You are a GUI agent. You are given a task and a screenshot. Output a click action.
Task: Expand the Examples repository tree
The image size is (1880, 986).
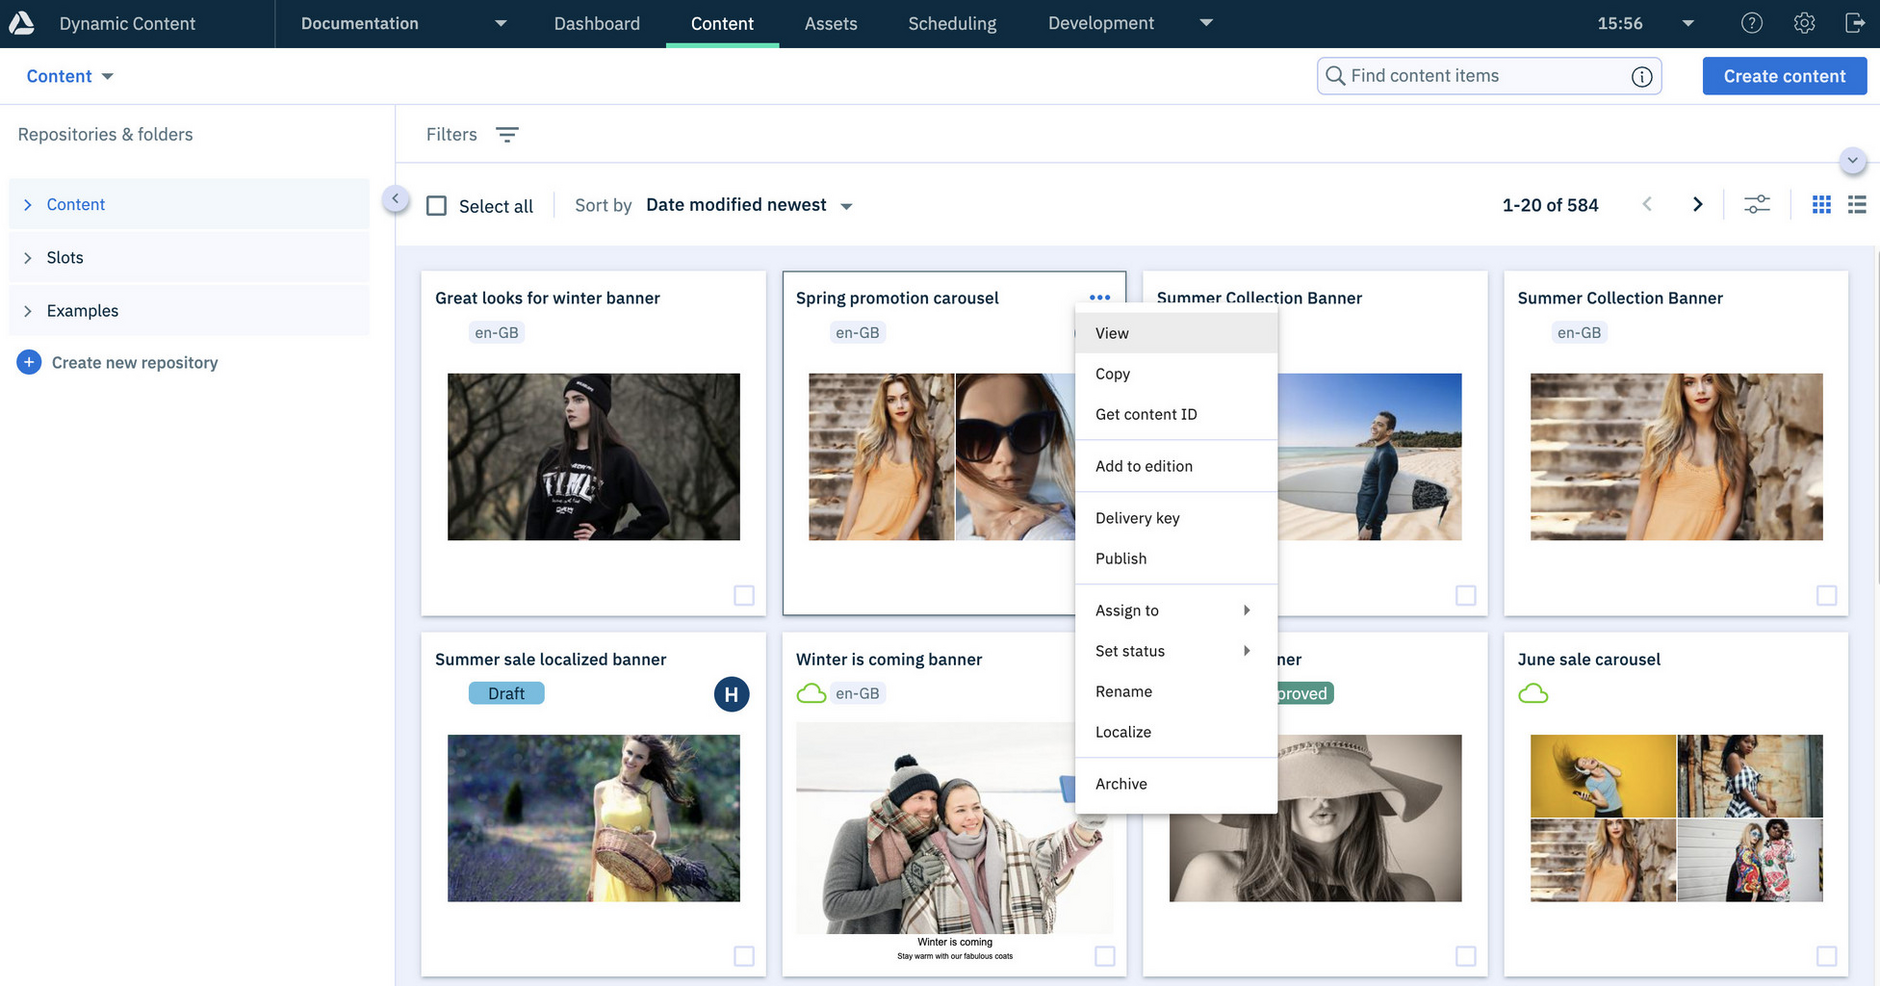click(x=28, y=311)
